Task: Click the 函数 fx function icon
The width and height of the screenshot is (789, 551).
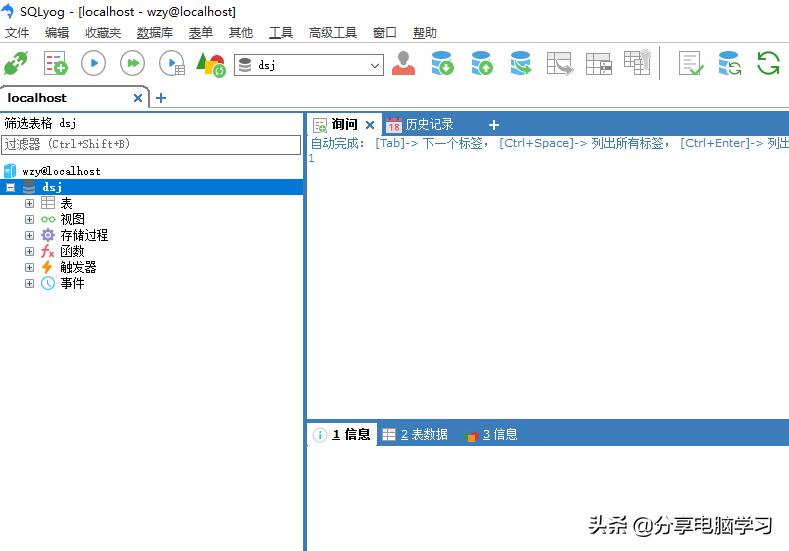Action: [x=48, y=251]
